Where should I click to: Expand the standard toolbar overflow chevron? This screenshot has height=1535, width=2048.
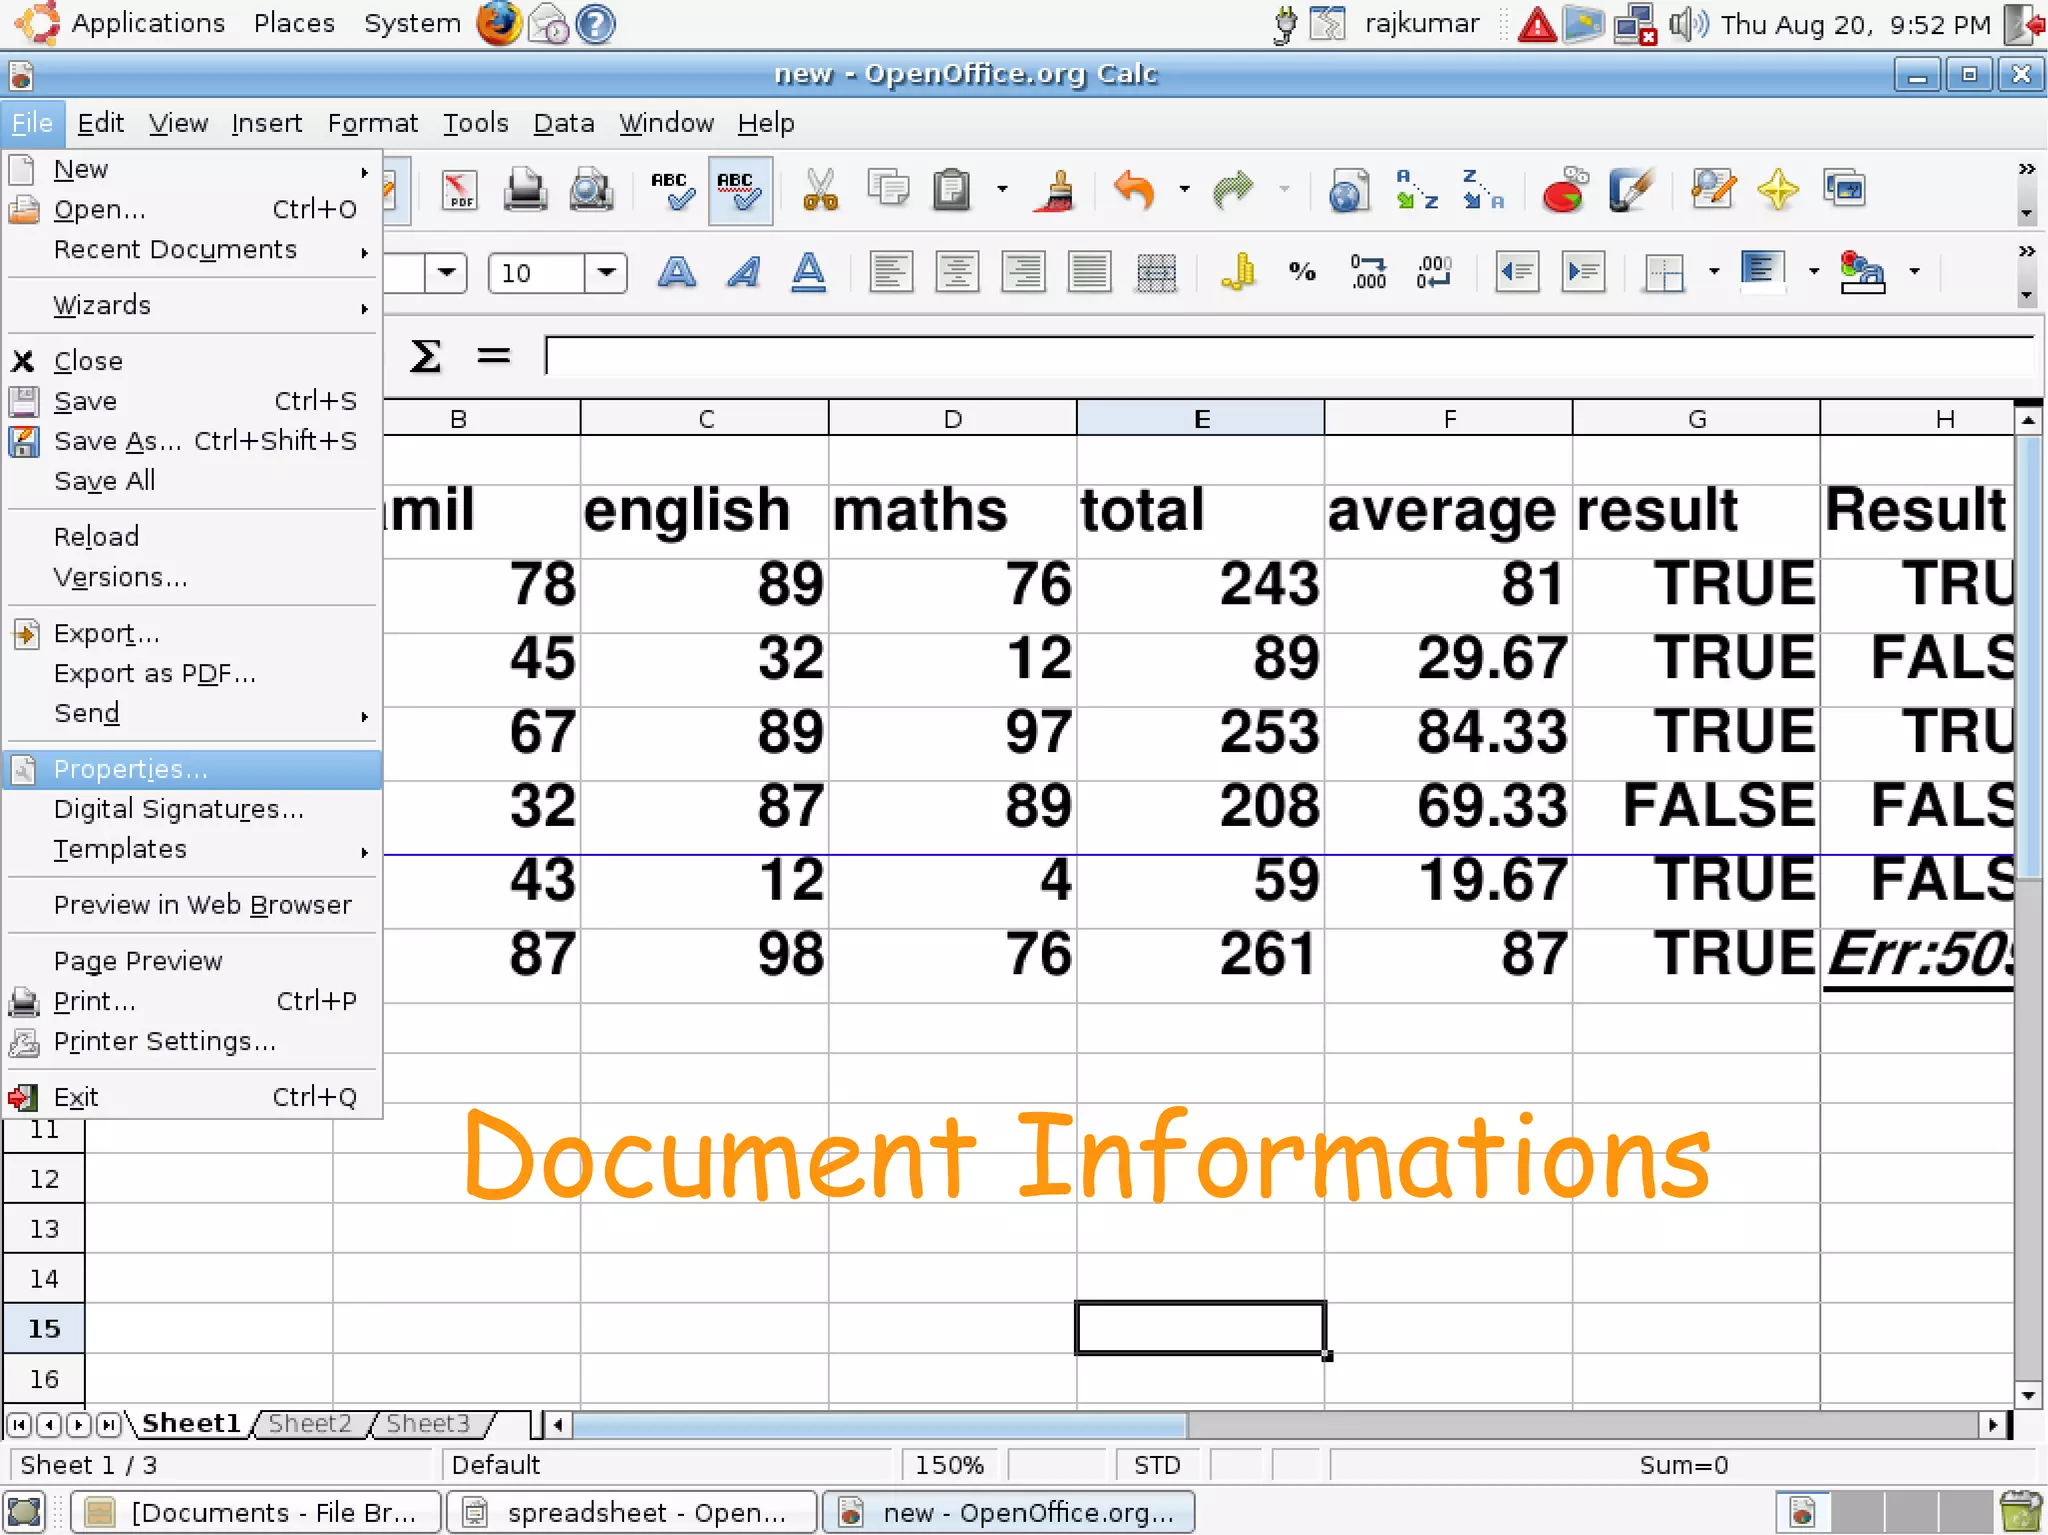2027,169
